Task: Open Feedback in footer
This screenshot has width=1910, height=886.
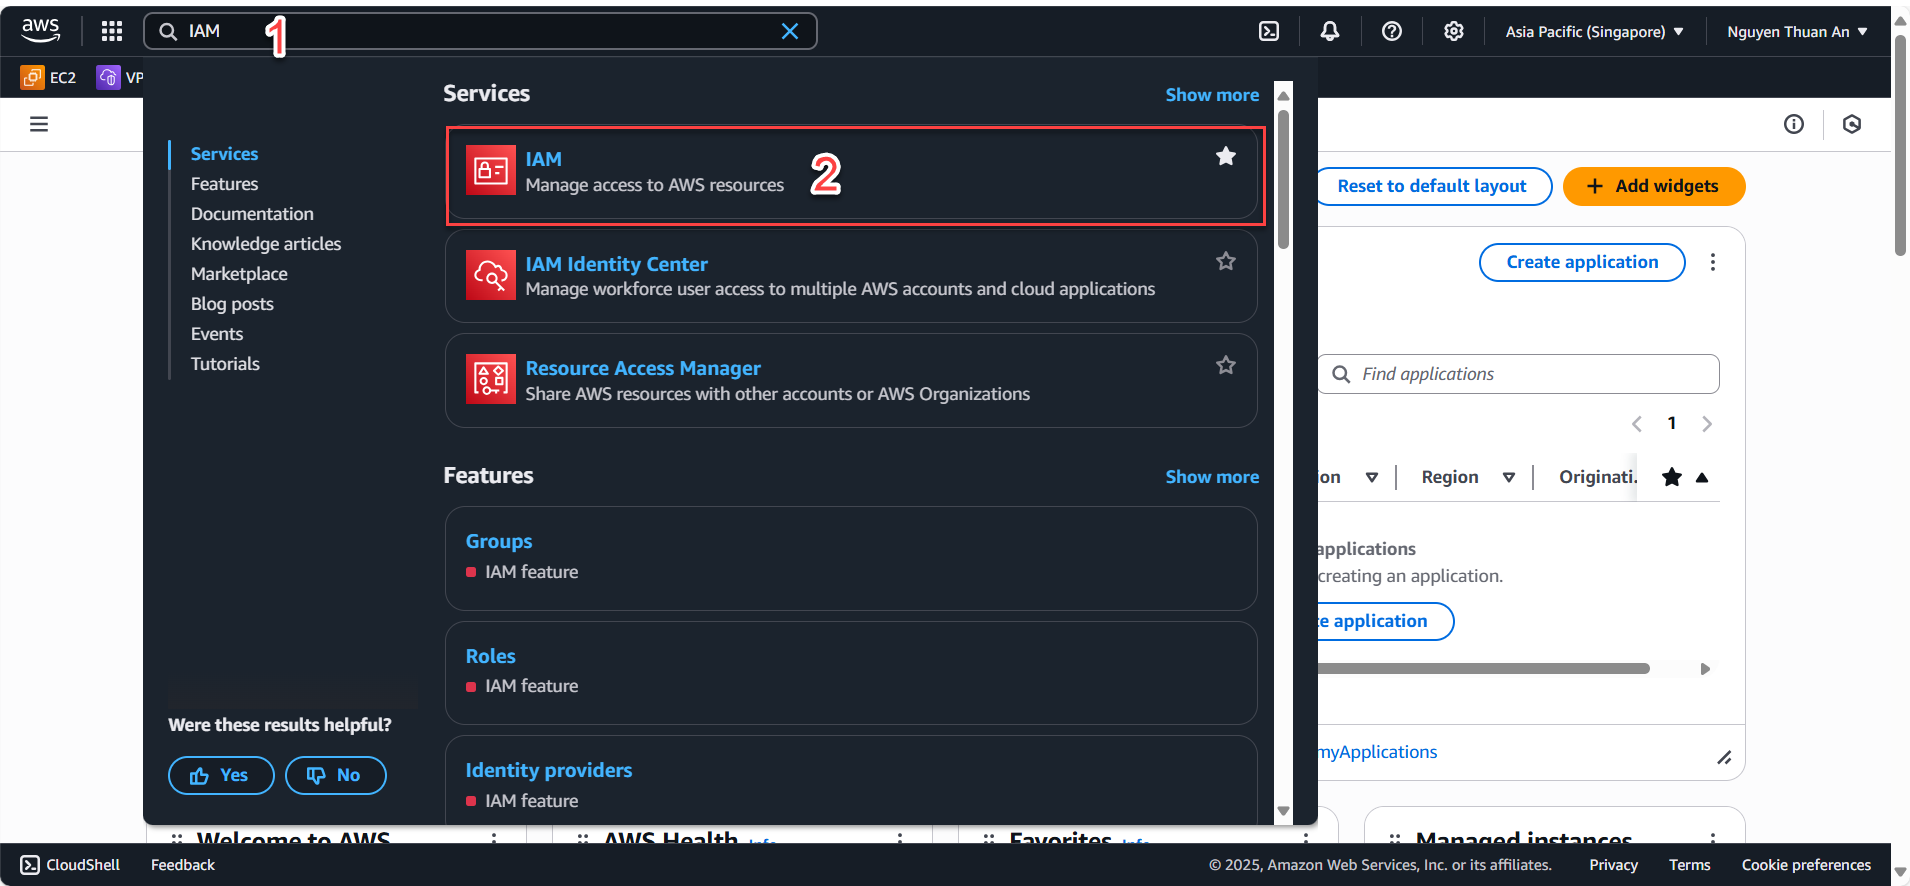Action: pos(183,865)
